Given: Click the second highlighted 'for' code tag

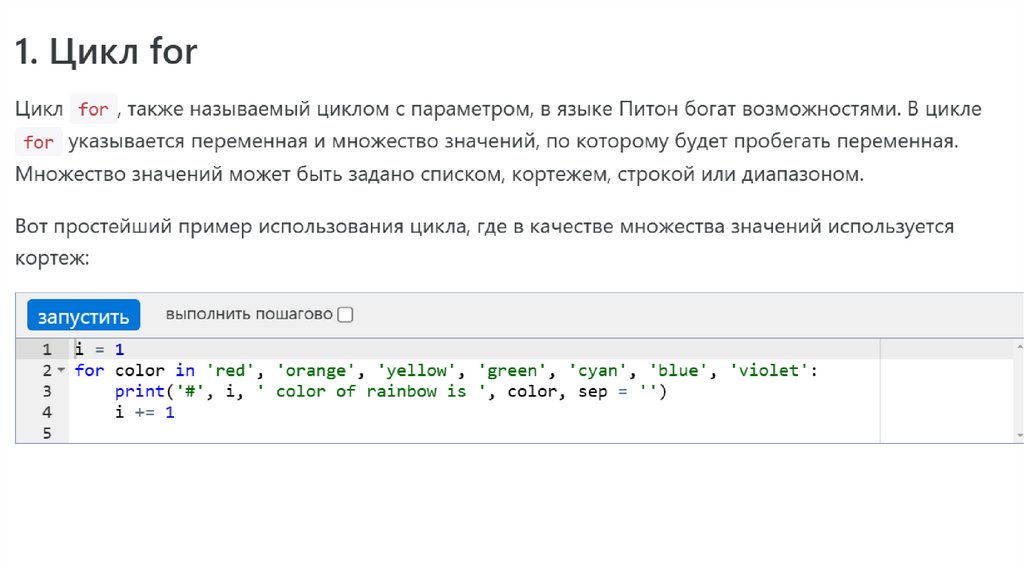Looking at the screenshot, I should [39, 142].
